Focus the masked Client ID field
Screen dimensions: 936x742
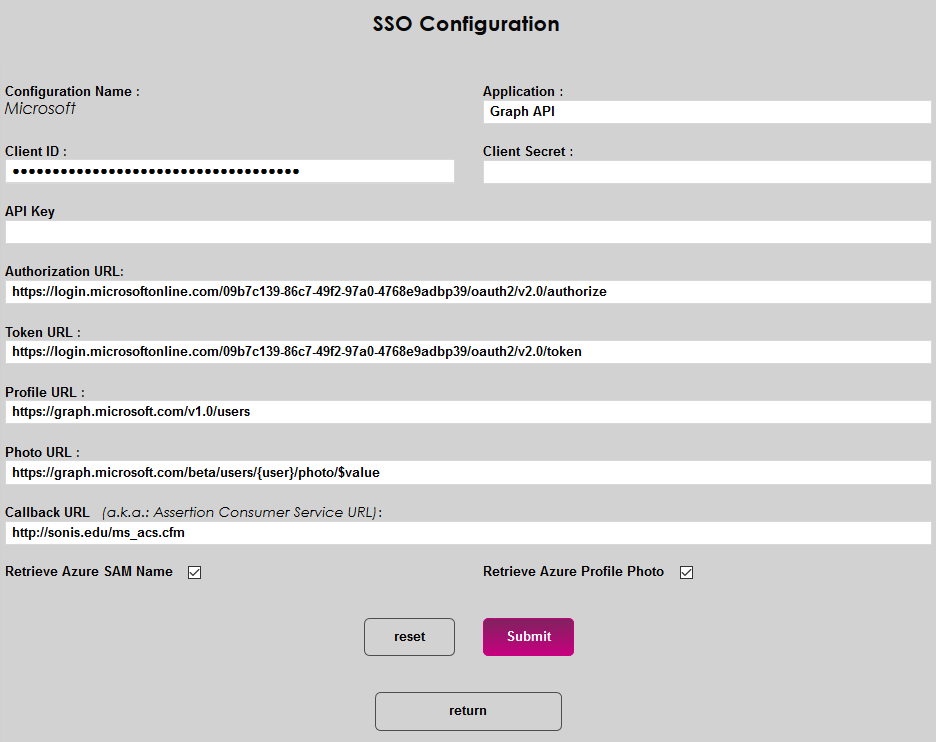click(x=229, y=172)
